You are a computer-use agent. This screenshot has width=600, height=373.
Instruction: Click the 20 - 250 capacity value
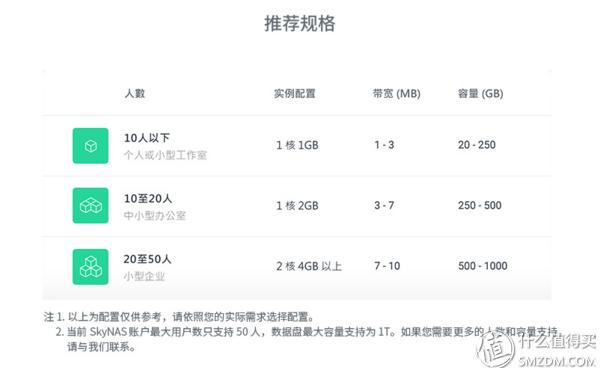click(476, 145)
